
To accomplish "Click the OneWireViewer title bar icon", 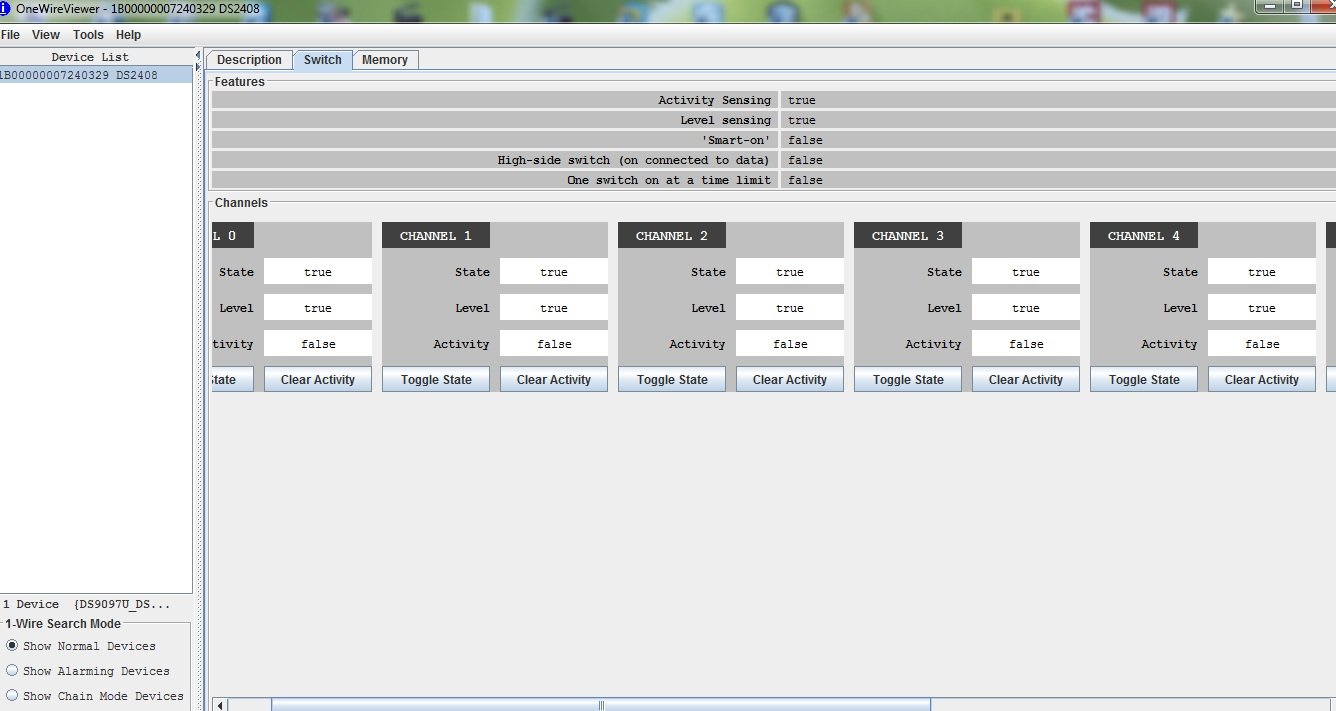I will pos(5,8).
